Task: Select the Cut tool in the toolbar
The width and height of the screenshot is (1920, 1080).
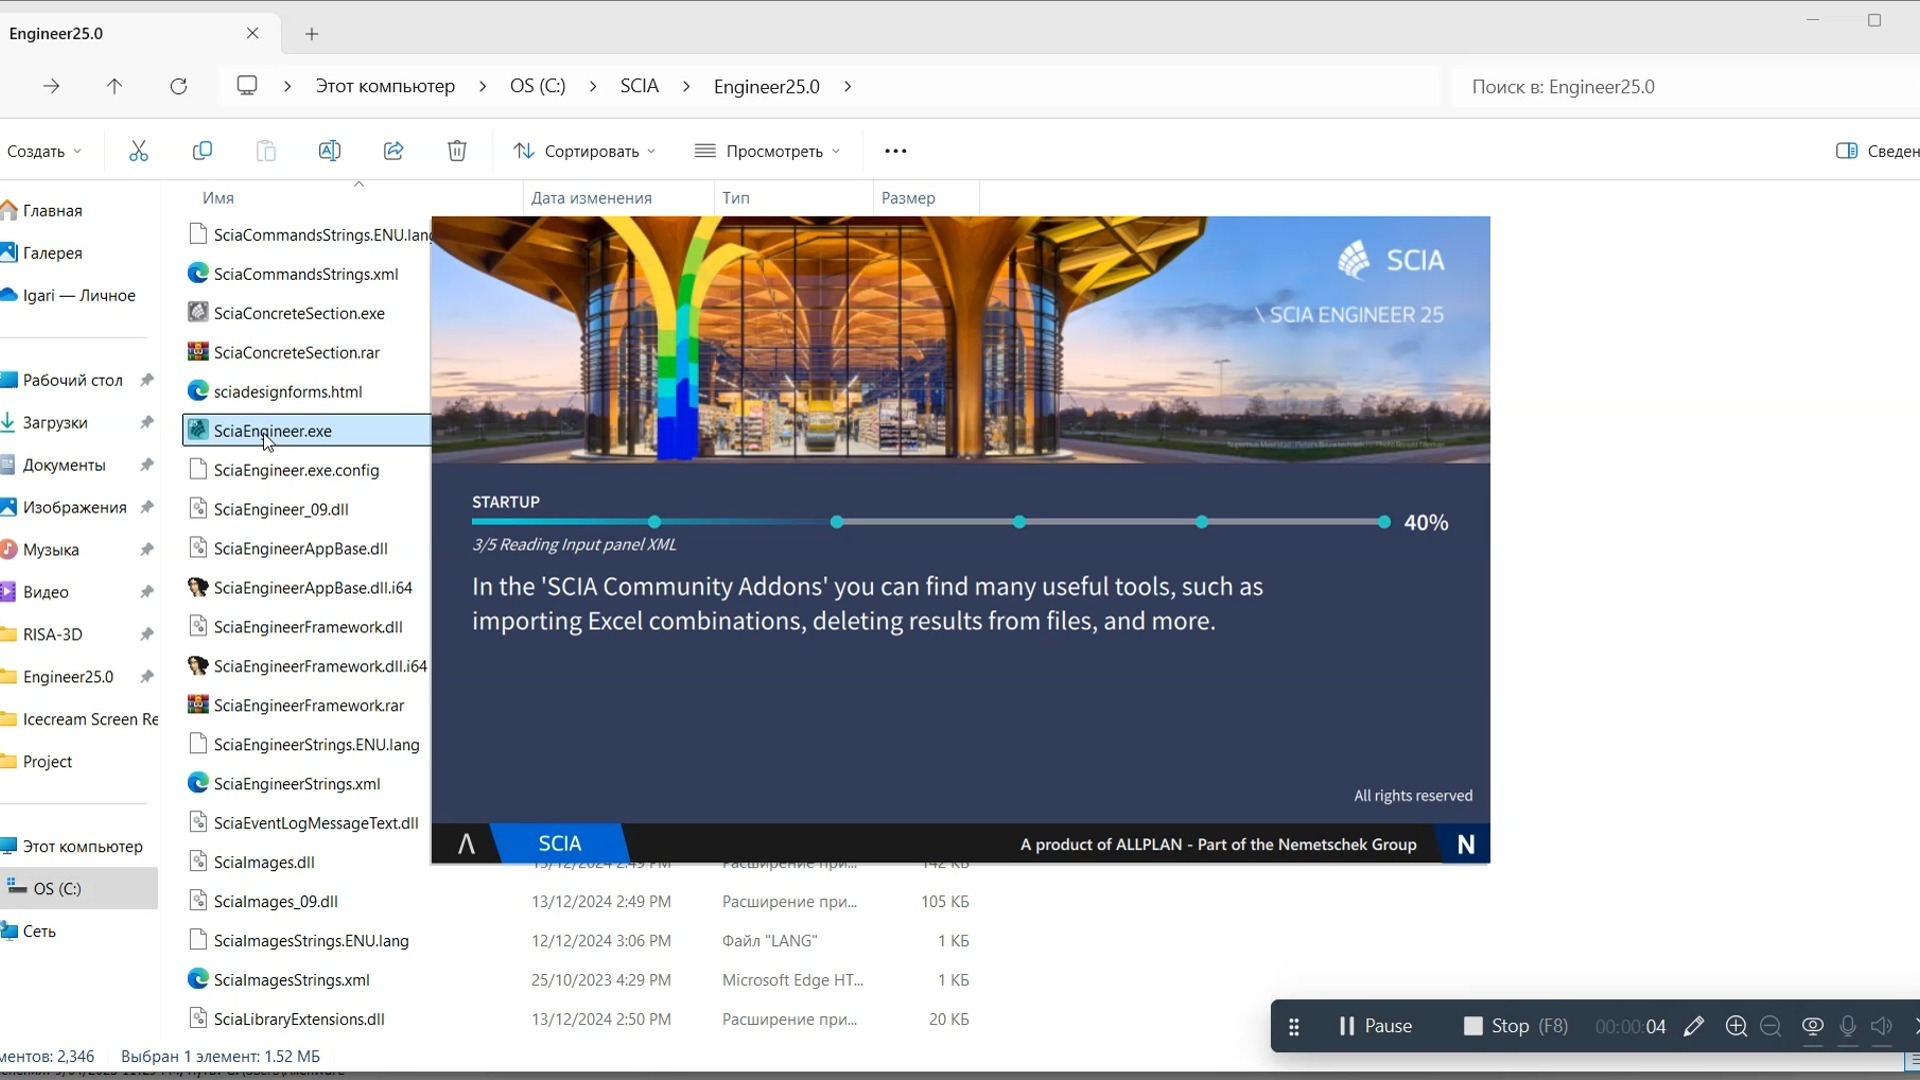Action: (138, 150)
